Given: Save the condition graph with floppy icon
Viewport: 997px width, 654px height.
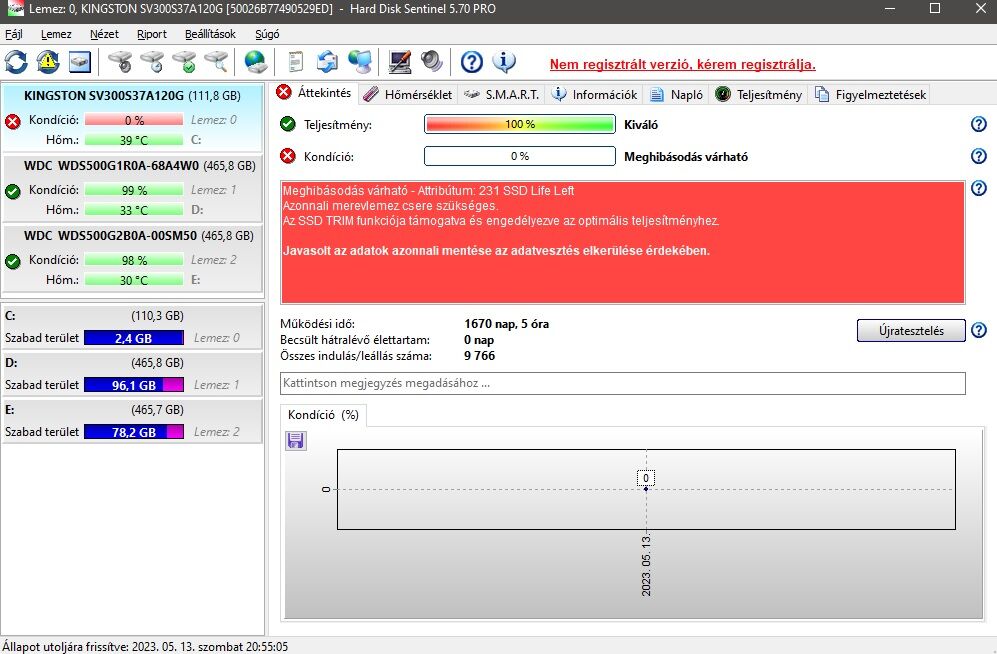Looking at the screenshot, I should pyautogui.click(x=296, y=440).
